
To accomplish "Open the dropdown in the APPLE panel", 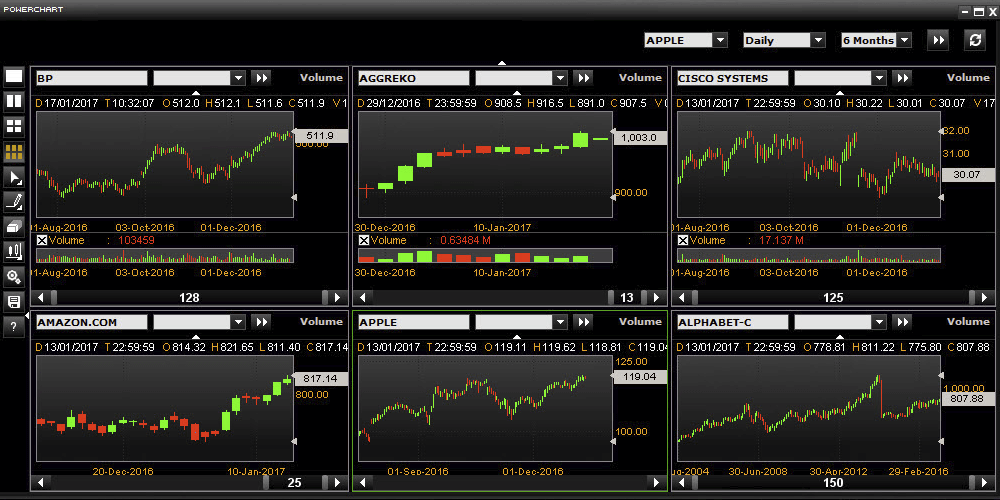I will pyautogui.click(x=559, y=322).
